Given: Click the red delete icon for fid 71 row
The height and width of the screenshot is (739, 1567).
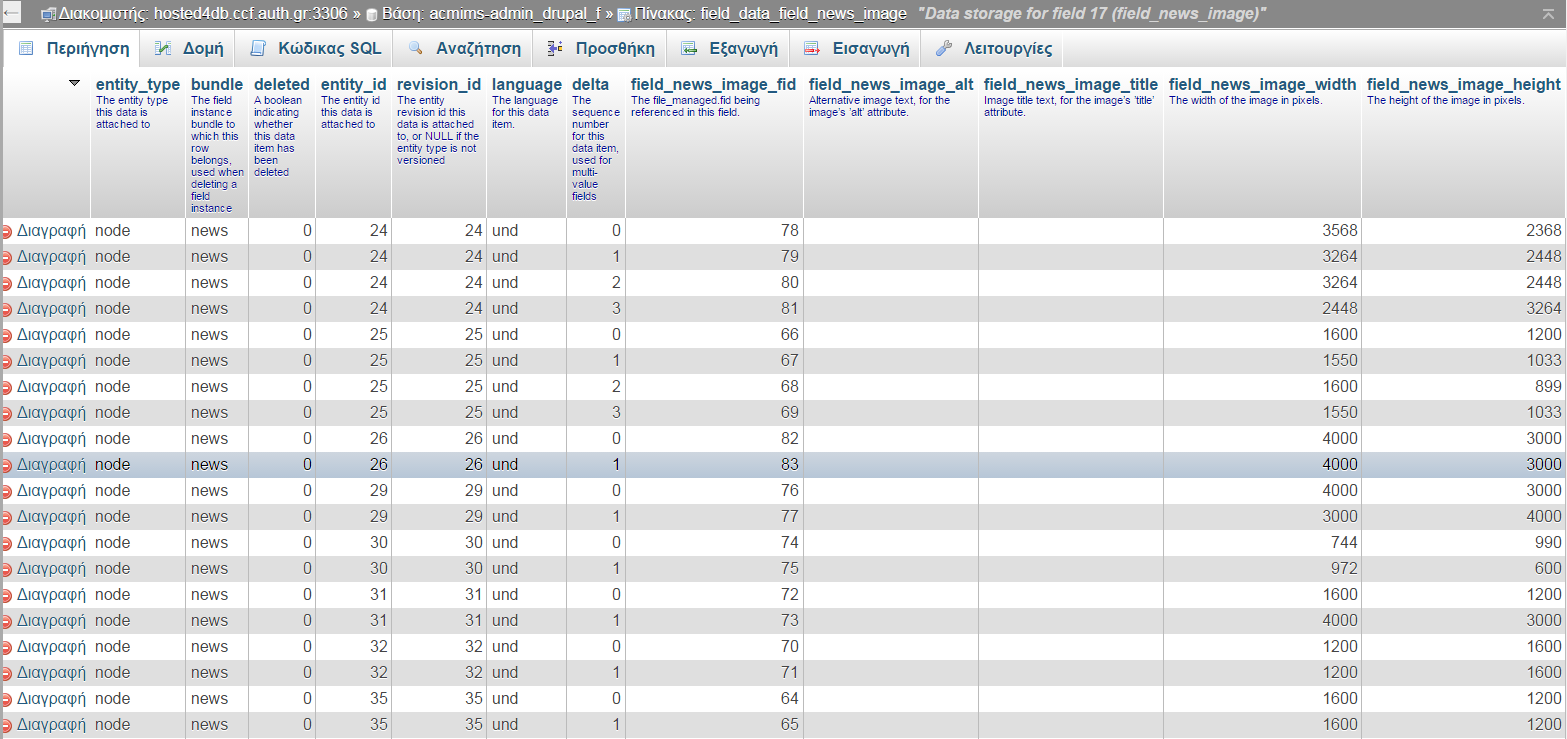Looking at the screenshot, I should 7,673.
